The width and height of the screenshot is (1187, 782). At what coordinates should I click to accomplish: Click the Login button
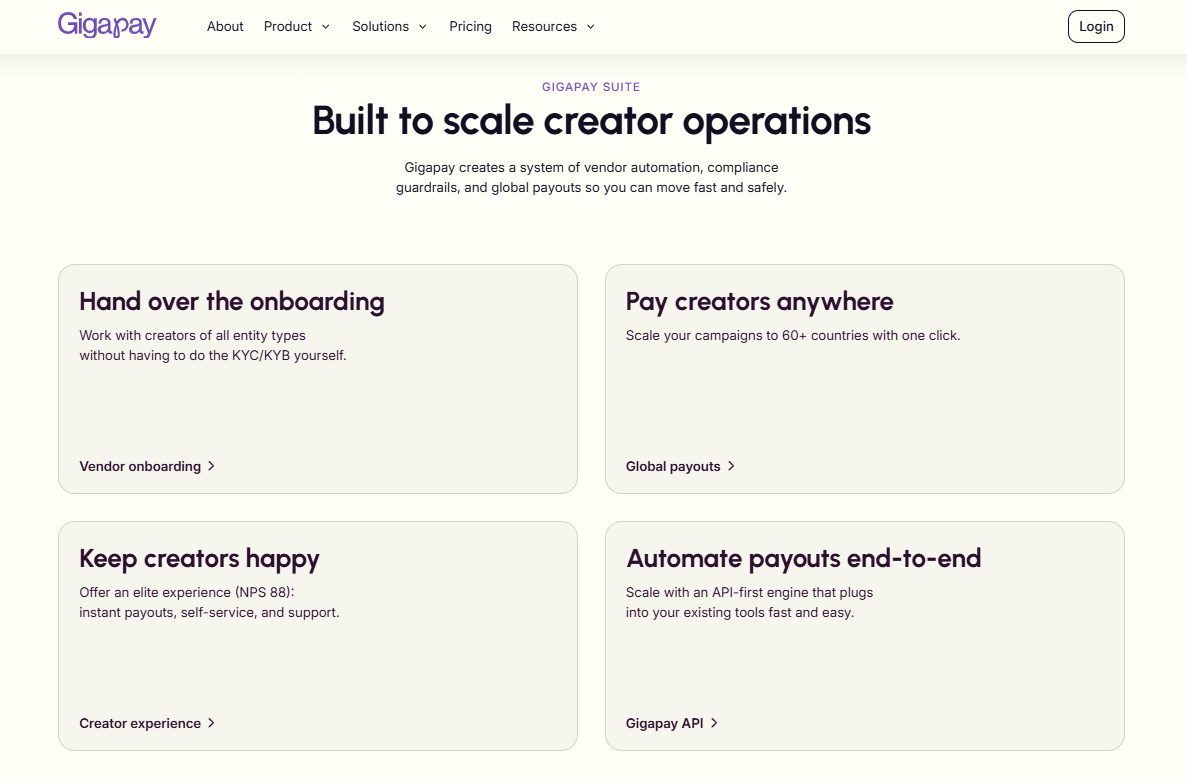tap(1096, 26)
